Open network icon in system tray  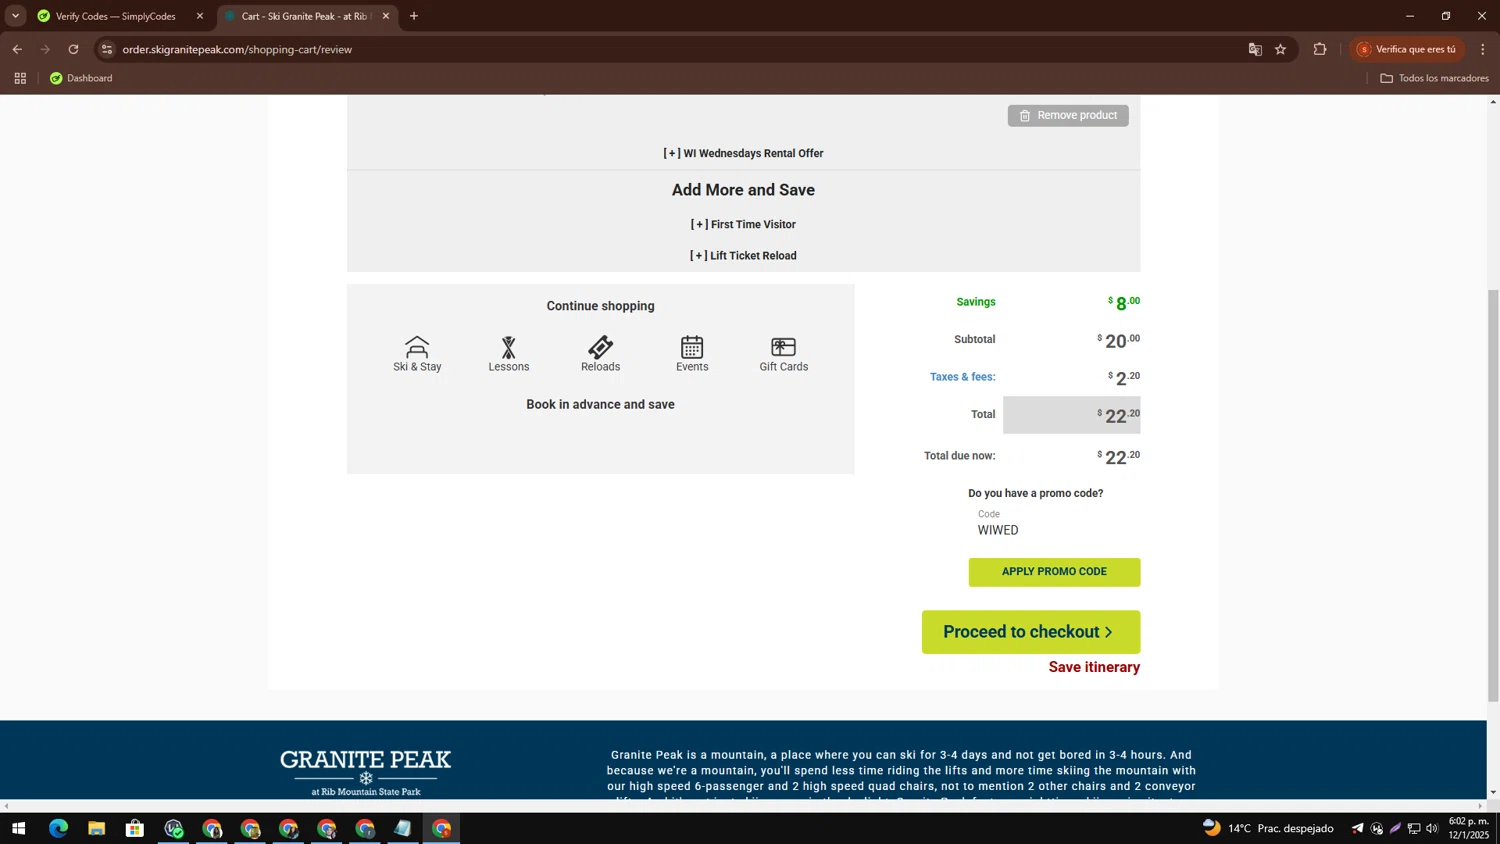[1414, 829]
